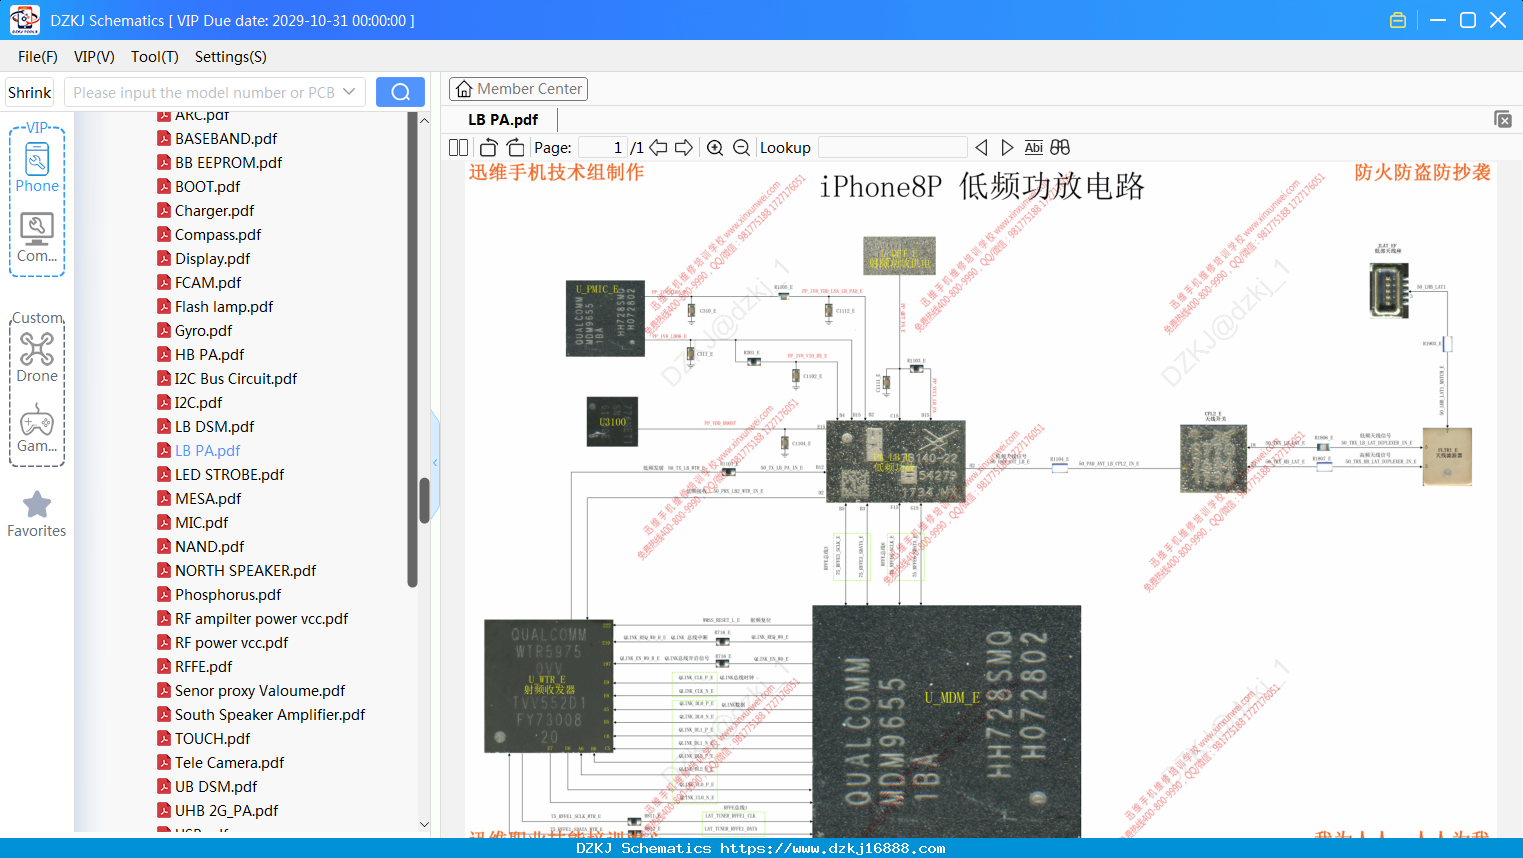Open LB DSM.pdf
This screenshot has width=1523, height=858.
[x=214, y=426]
